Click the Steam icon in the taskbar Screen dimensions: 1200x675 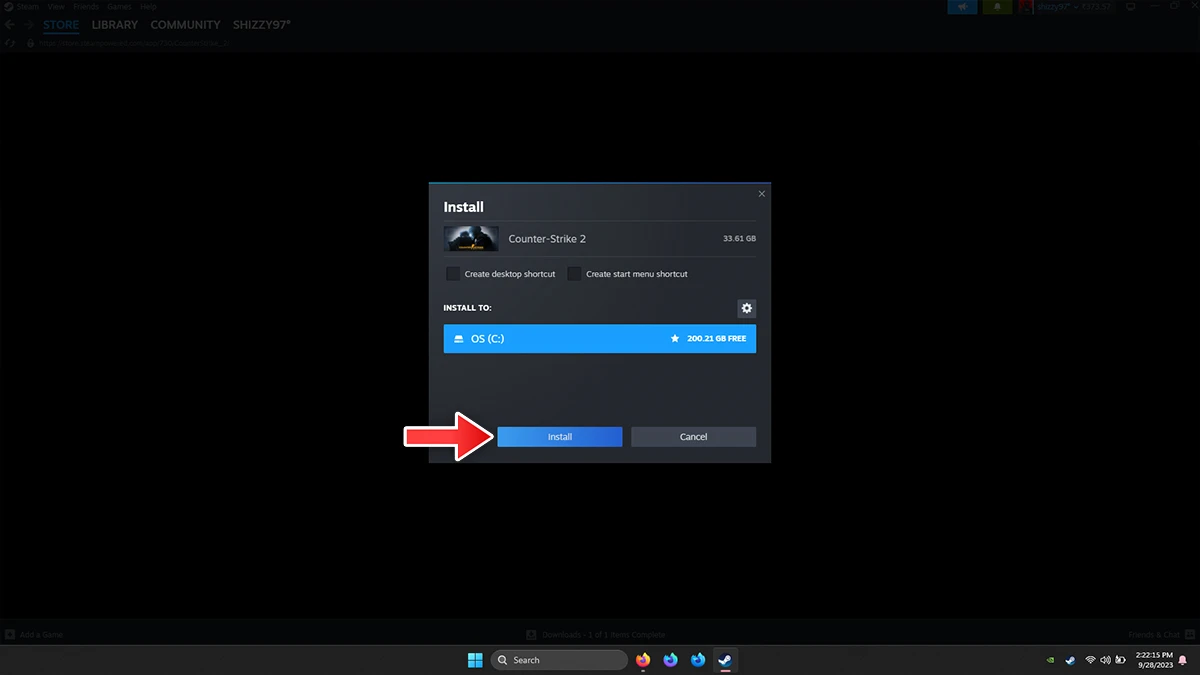pyautogui.click(x=726, y=660)
